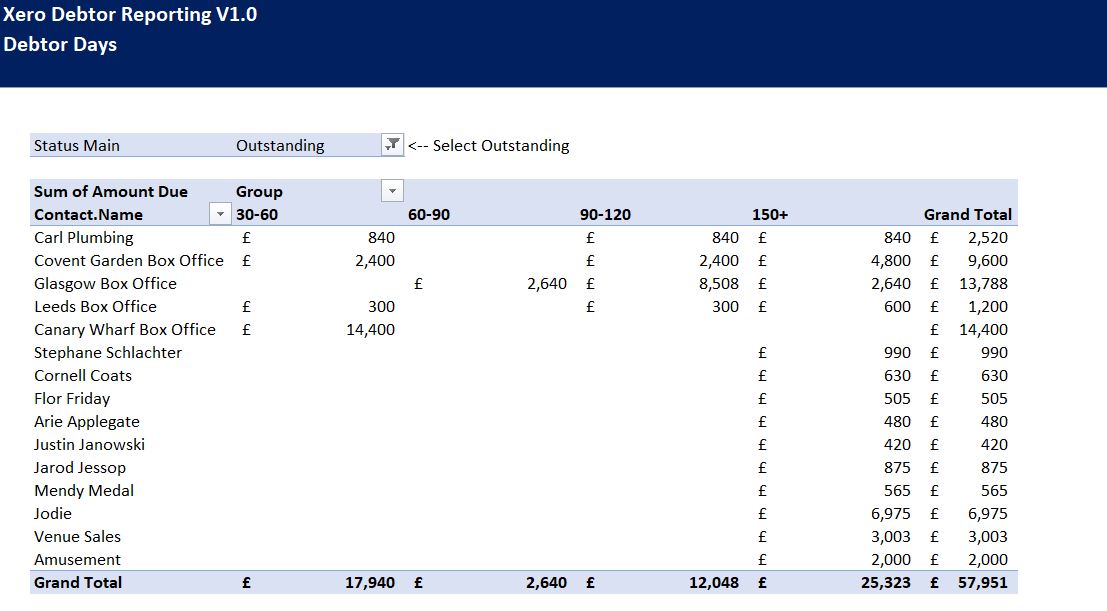Select the 90-120 column header

click(x=605, y=214)
